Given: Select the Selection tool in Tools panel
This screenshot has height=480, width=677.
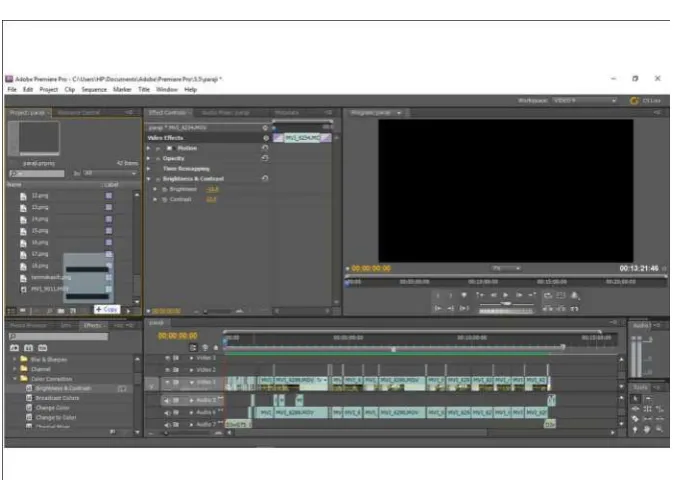Looking at the screenshot, I should coord(636,398).
